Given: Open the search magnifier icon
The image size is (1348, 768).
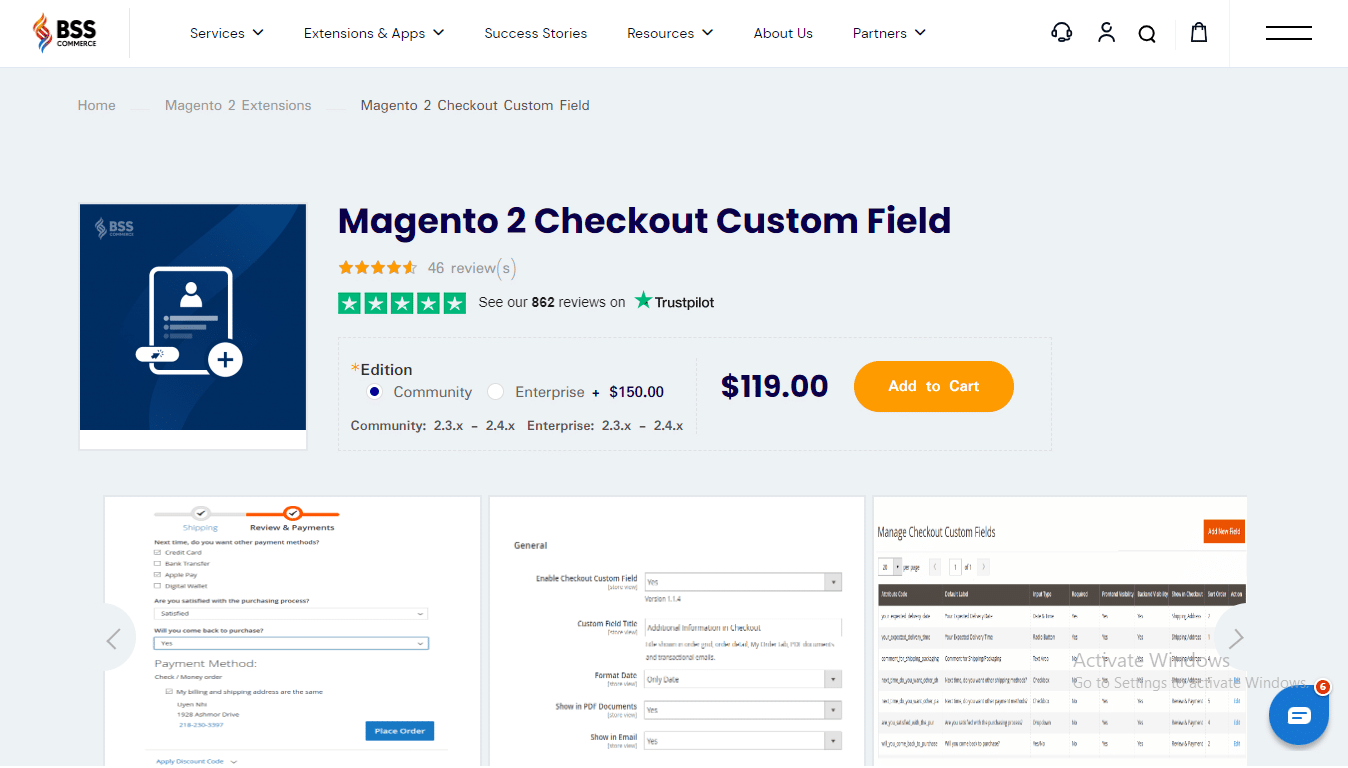Looking at the screenshot, I should [x=1147, y=34].
